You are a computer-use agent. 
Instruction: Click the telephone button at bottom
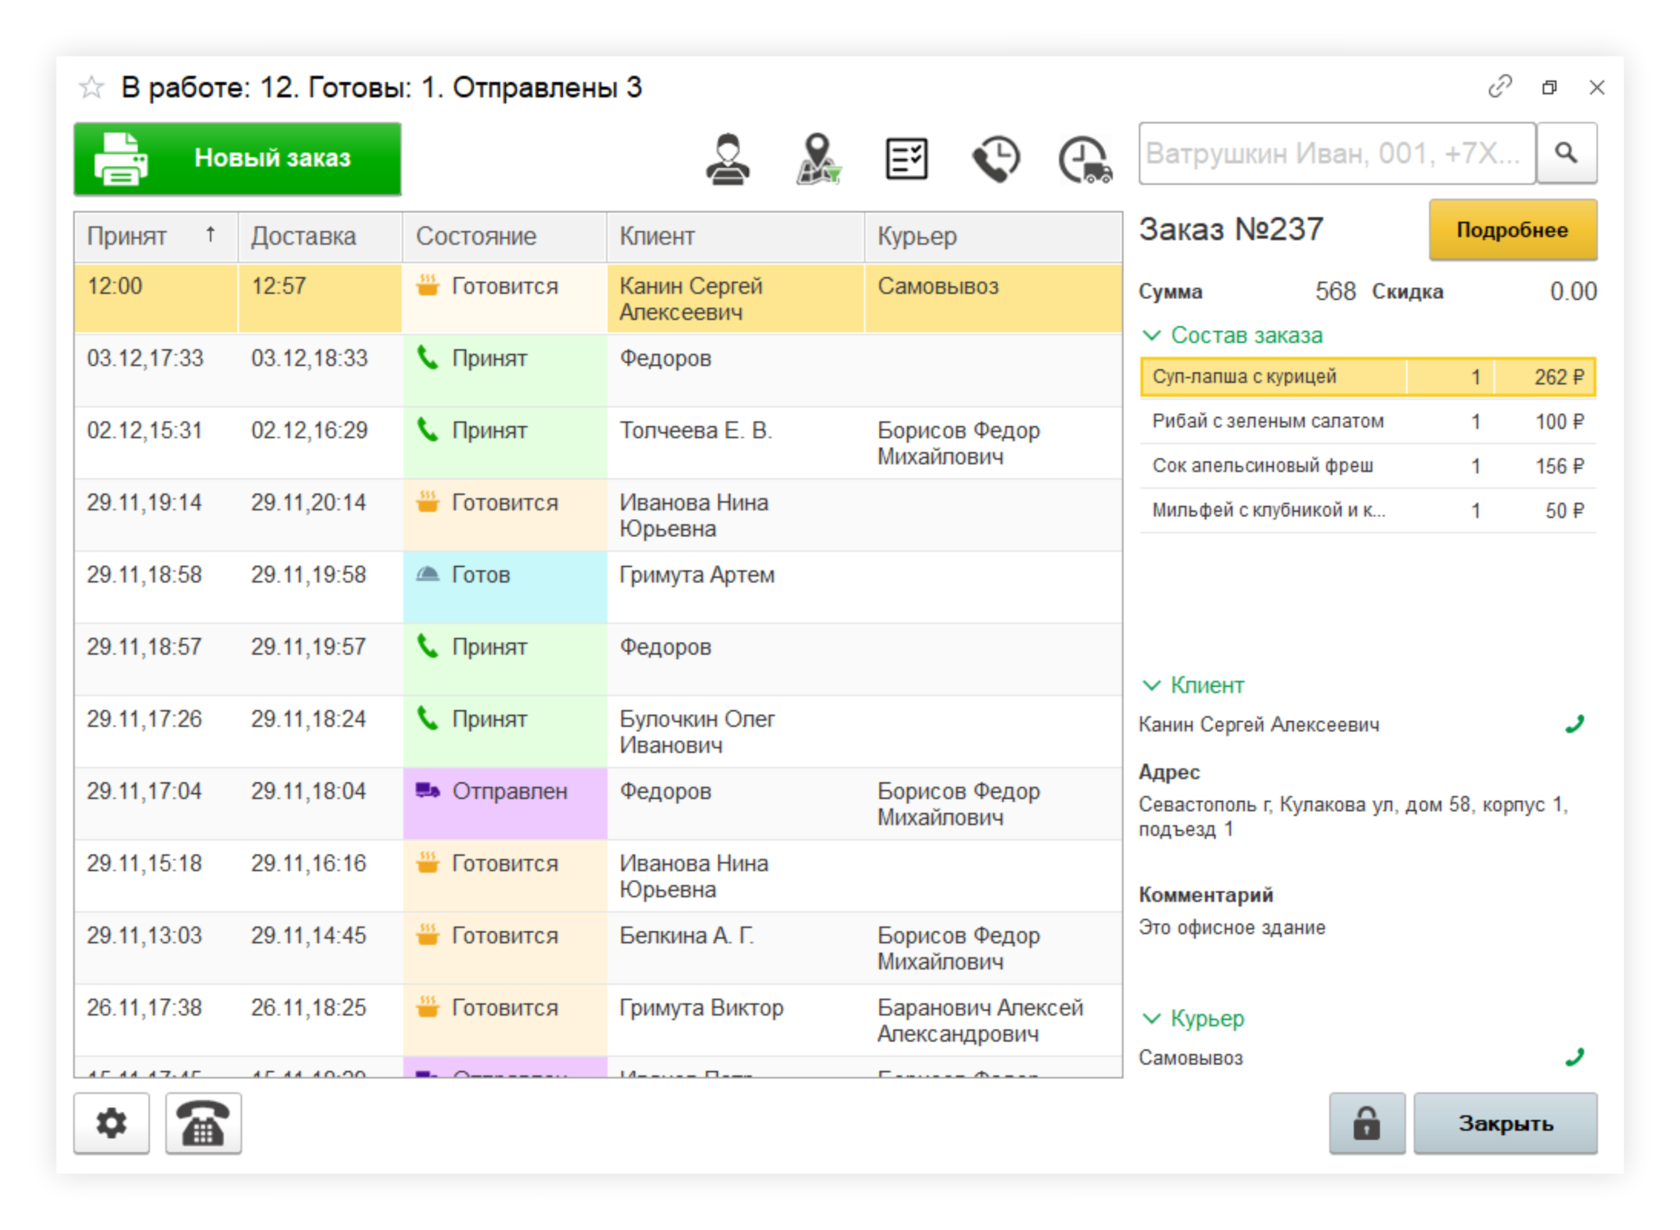203,1123
